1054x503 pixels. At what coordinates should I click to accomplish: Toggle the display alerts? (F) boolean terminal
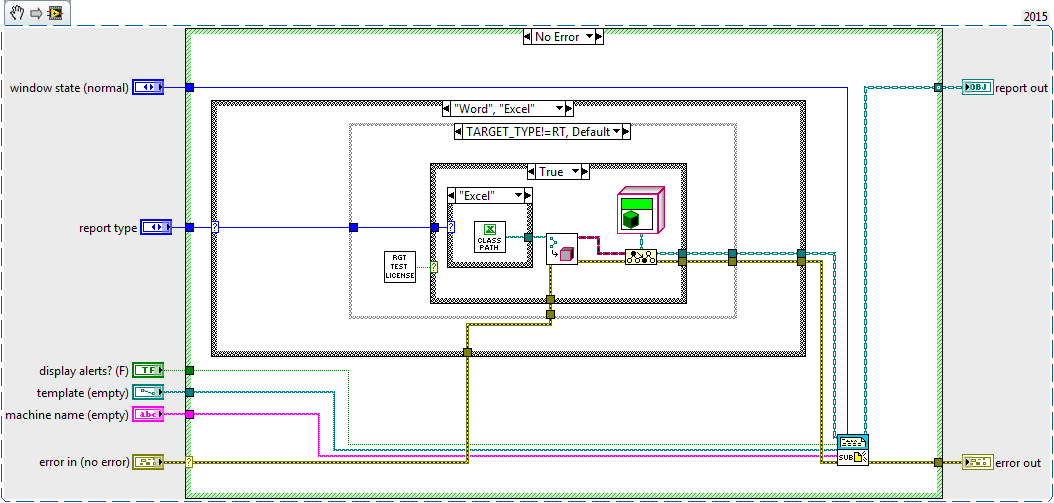[x=148, y=370]
